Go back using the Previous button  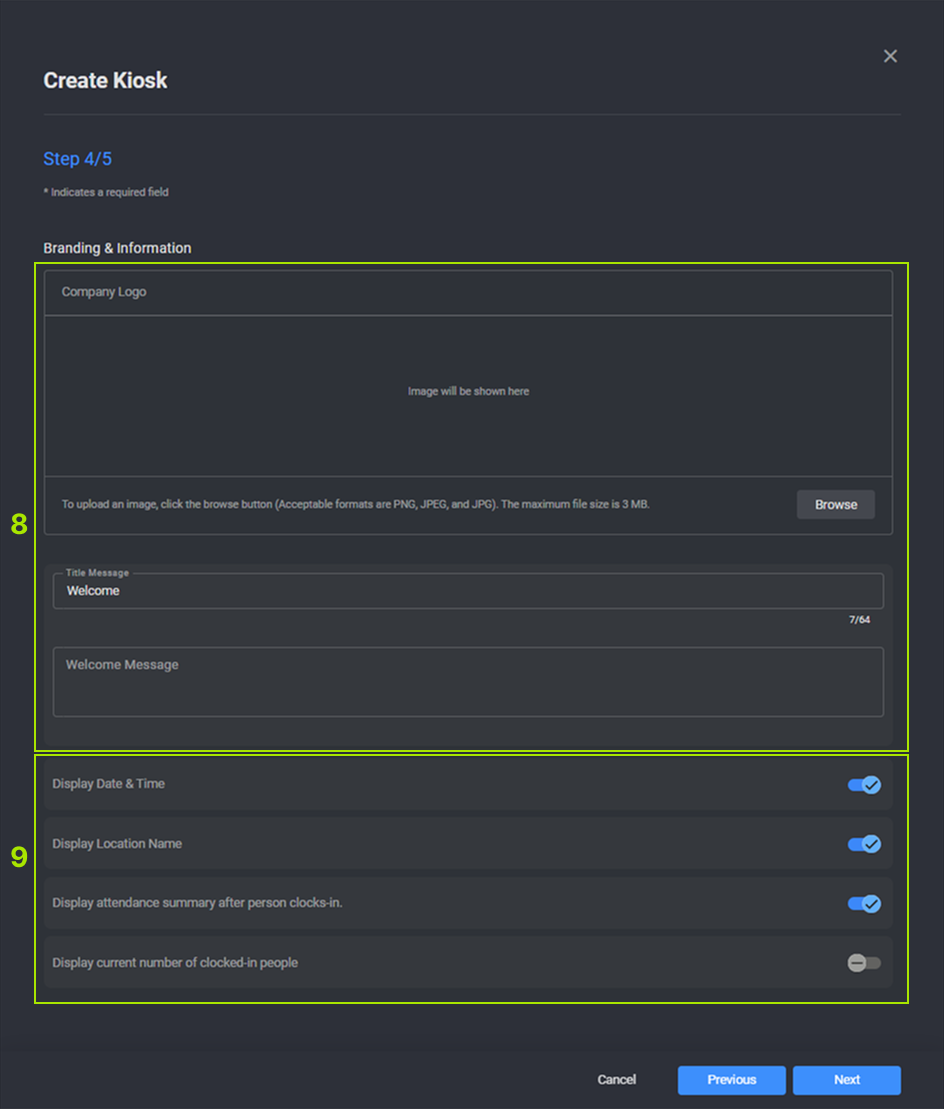tap(731, 1080)
